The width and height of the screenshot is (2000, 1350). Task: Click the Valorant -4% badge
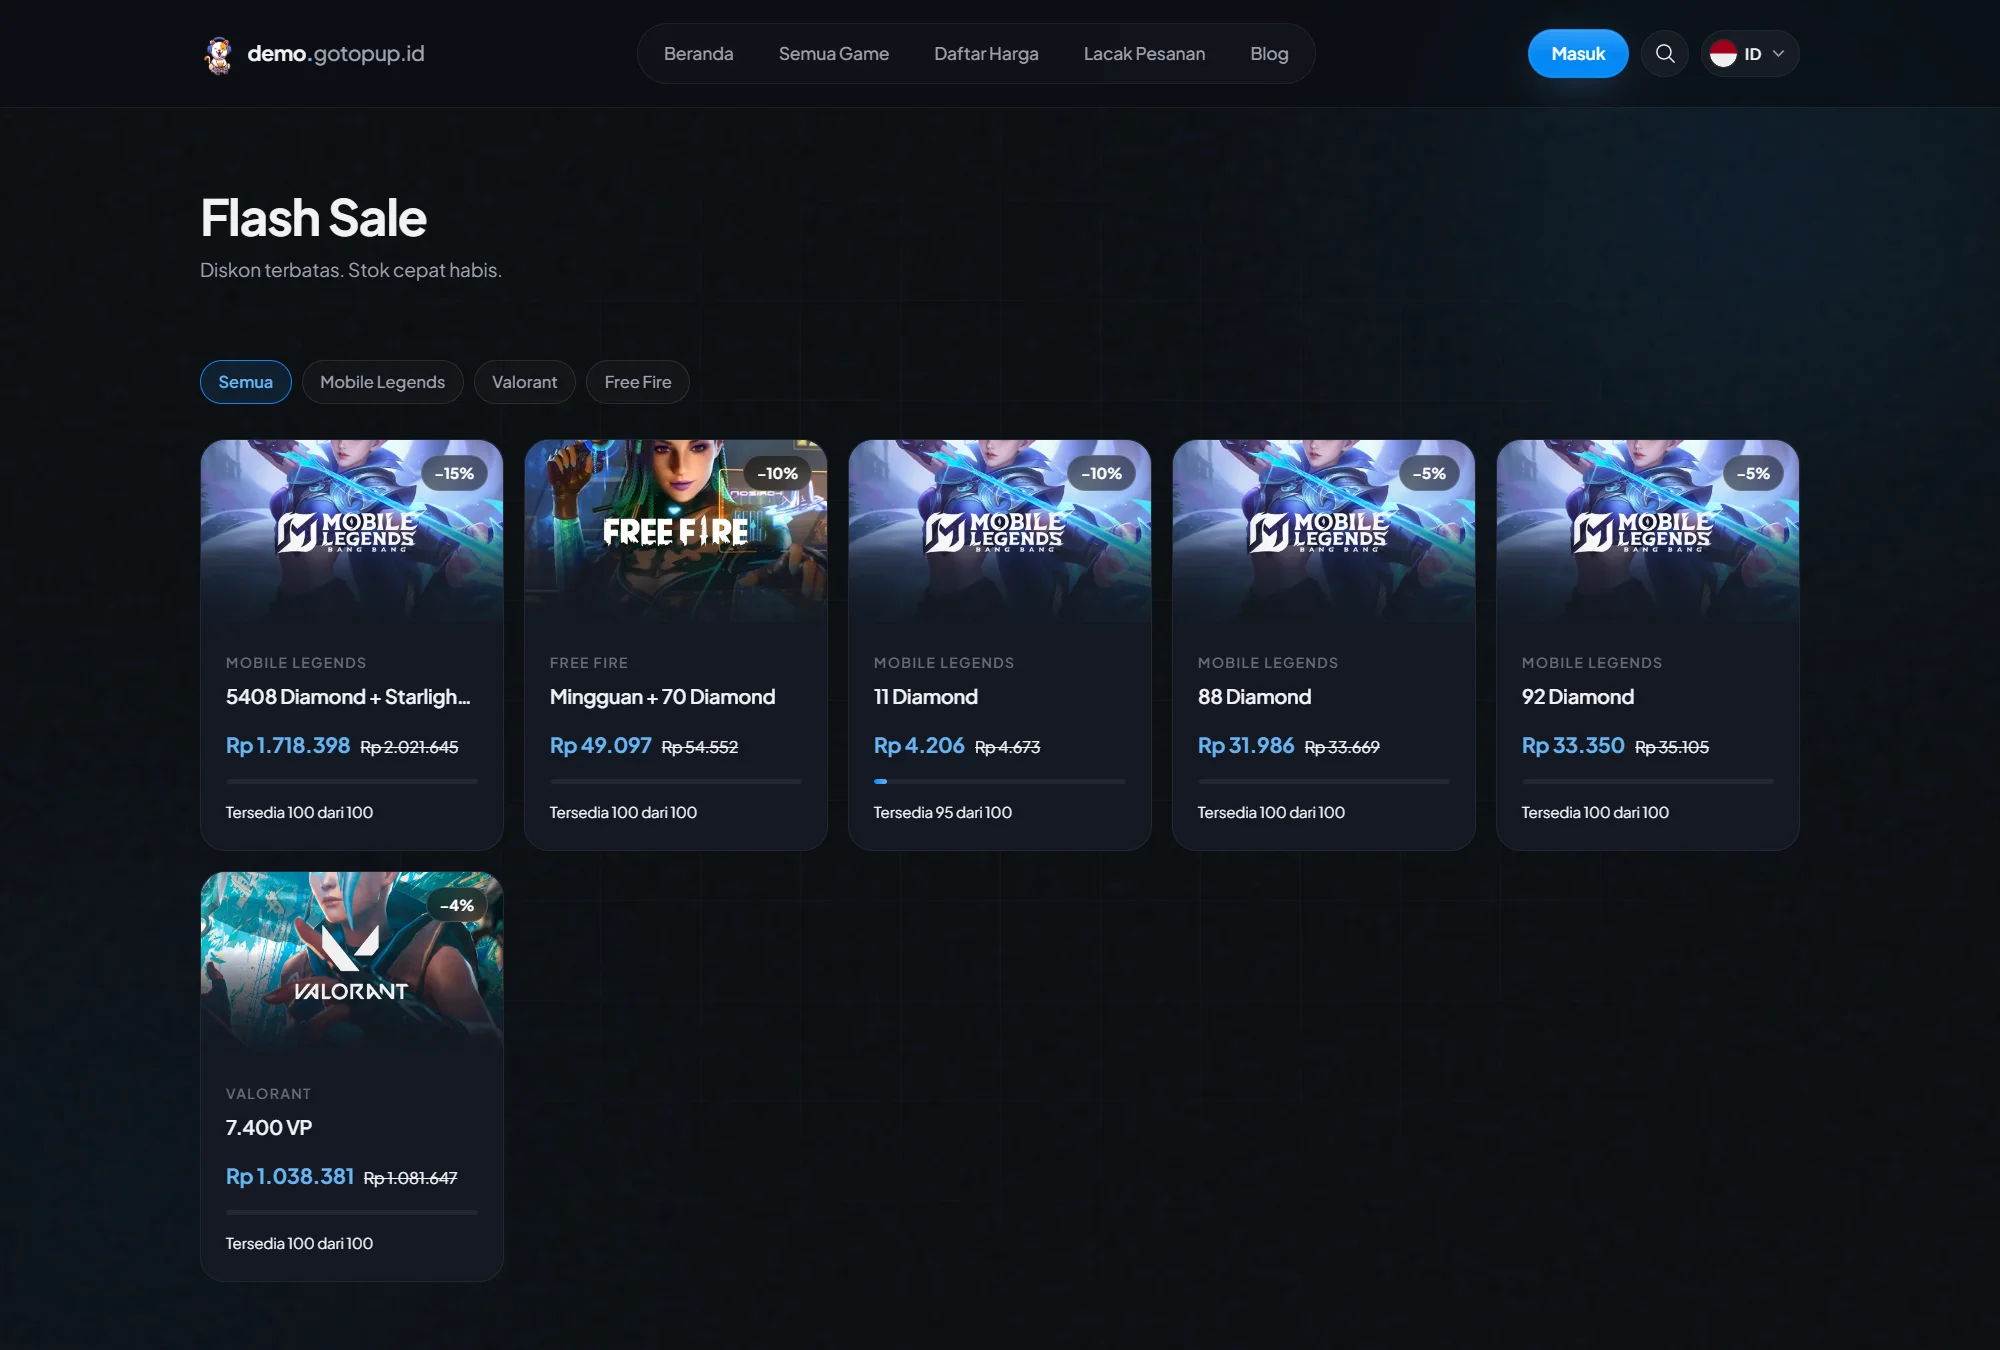pyautogui.click(x=457, y=906)
